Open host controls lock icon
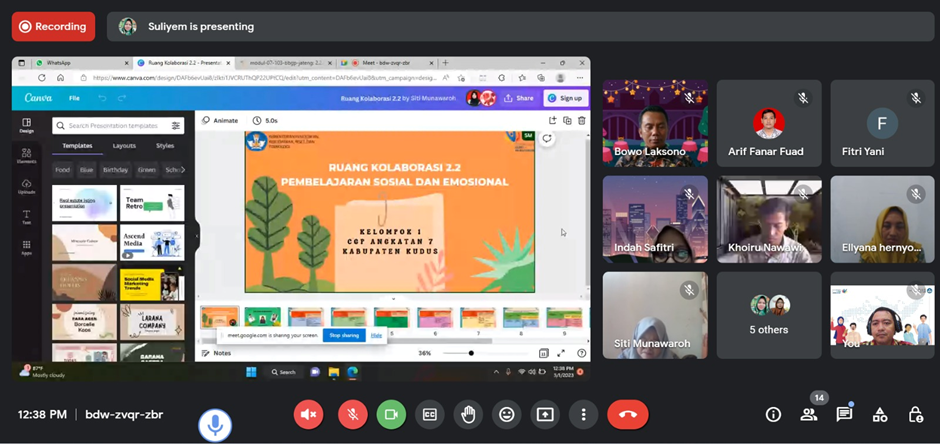 pyautogui.click(x=915, y=415)
